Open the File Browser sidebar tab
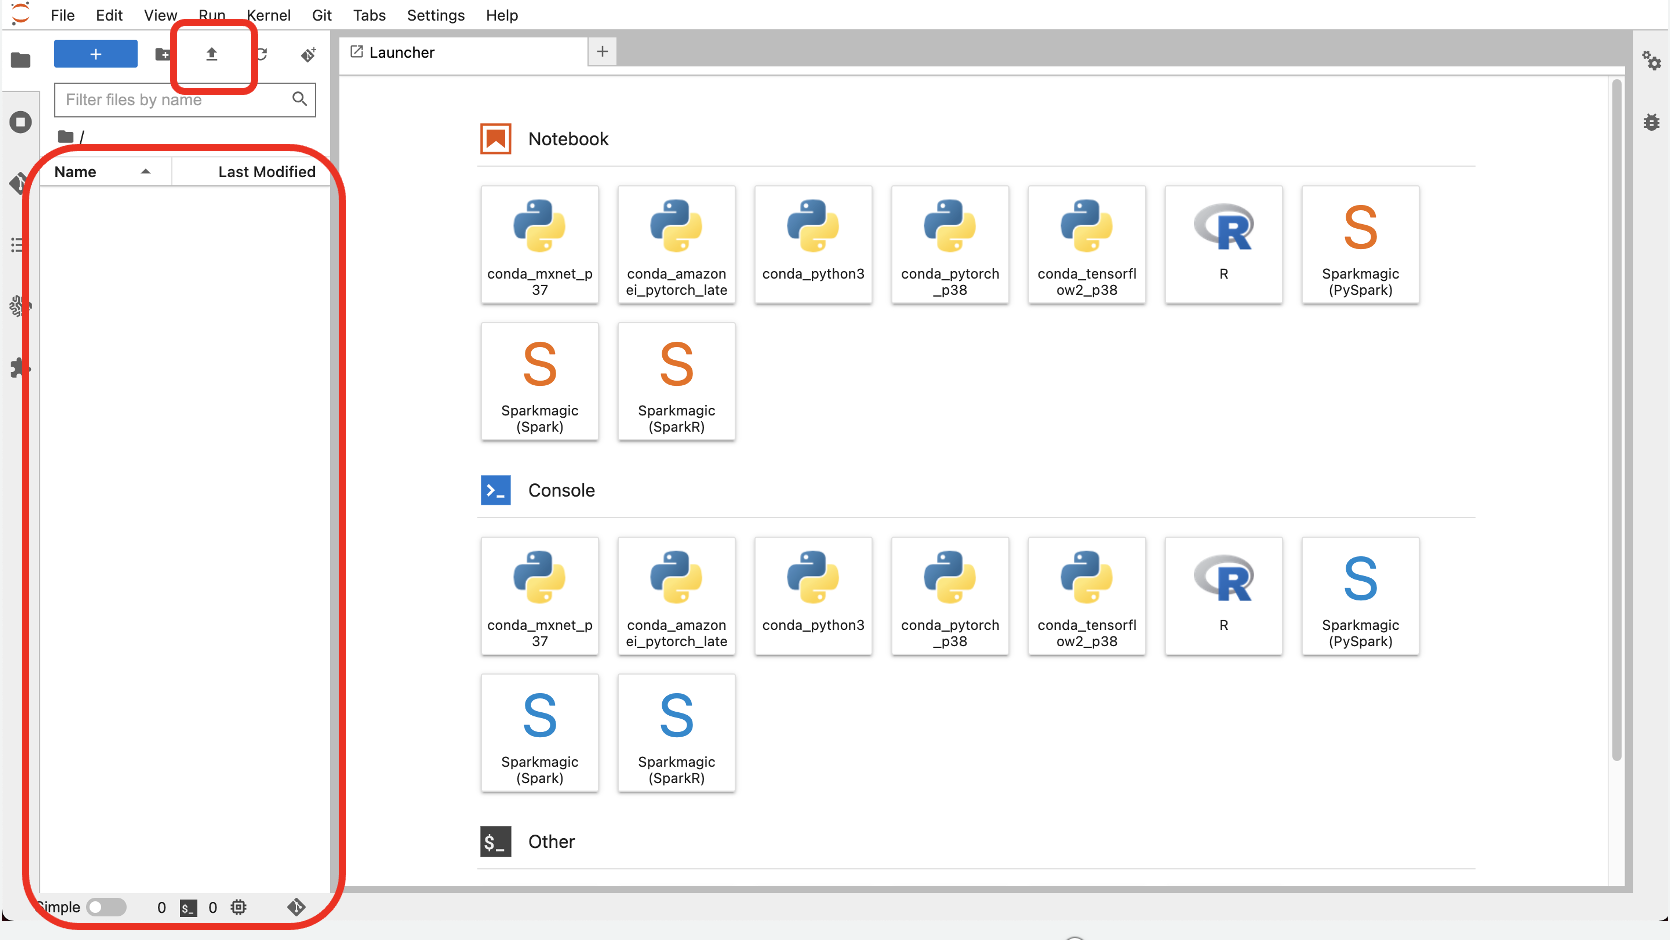Image resolution: width=1670 pixels, height=940 pixels. [x=20, y=60]
